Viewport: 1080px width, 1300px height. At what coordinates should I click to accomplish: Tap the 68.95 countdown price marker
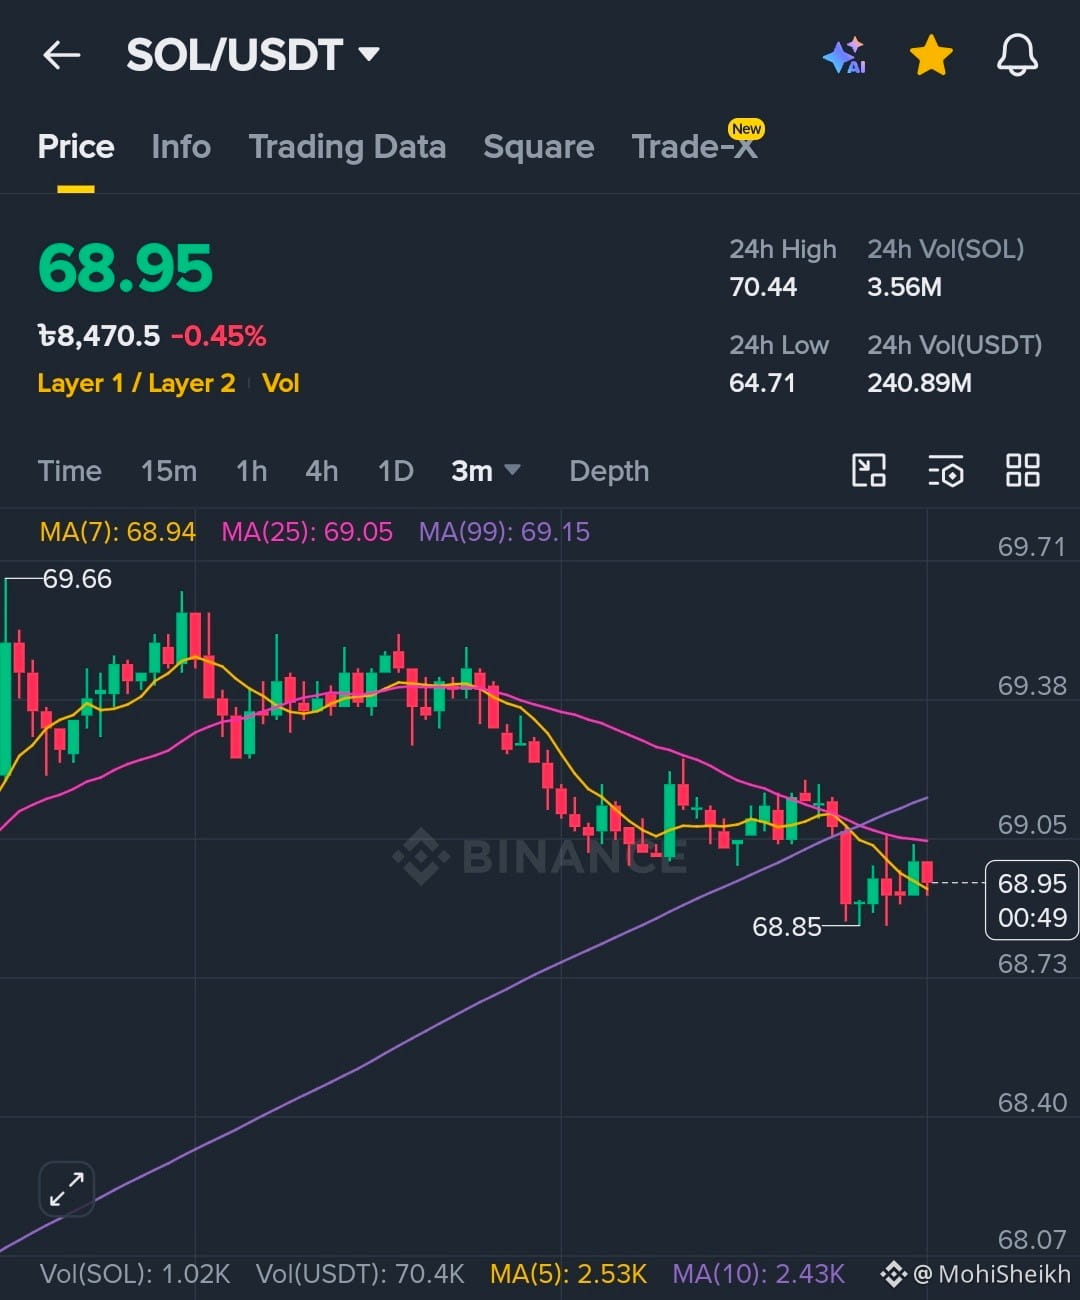point(1032,900)
